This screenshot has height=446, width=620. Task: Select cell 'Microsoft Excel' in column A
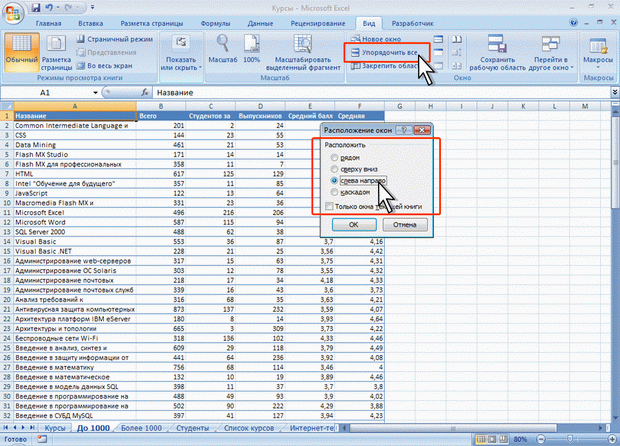pos(75,212)
